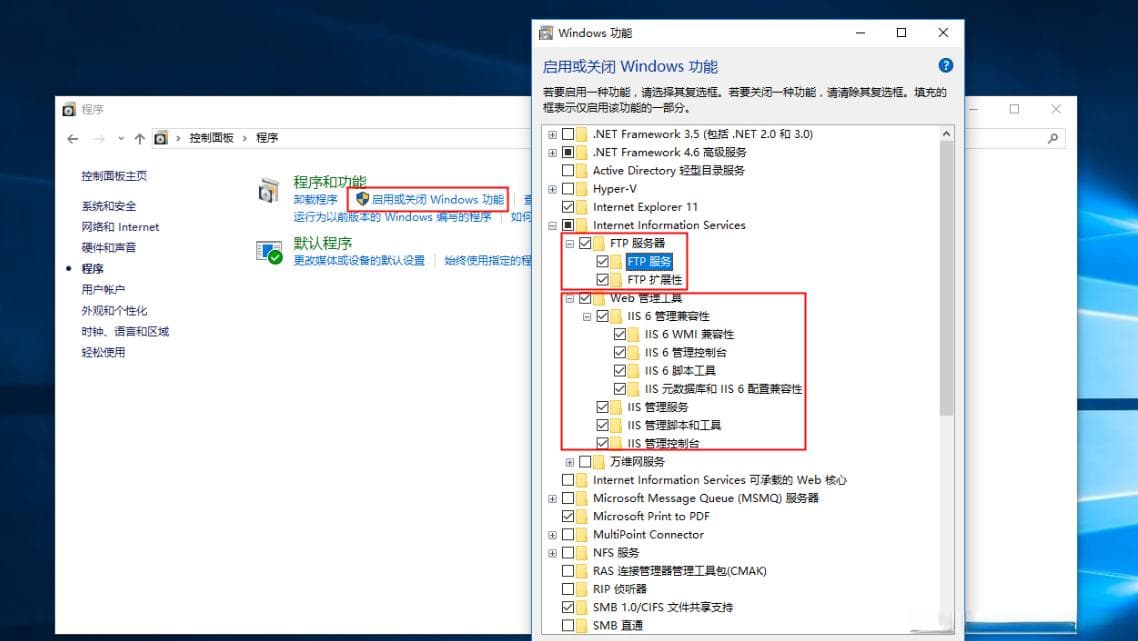Toggle .NET Framework 4.6 高级服务 checkbox

[x=568, y=152]
